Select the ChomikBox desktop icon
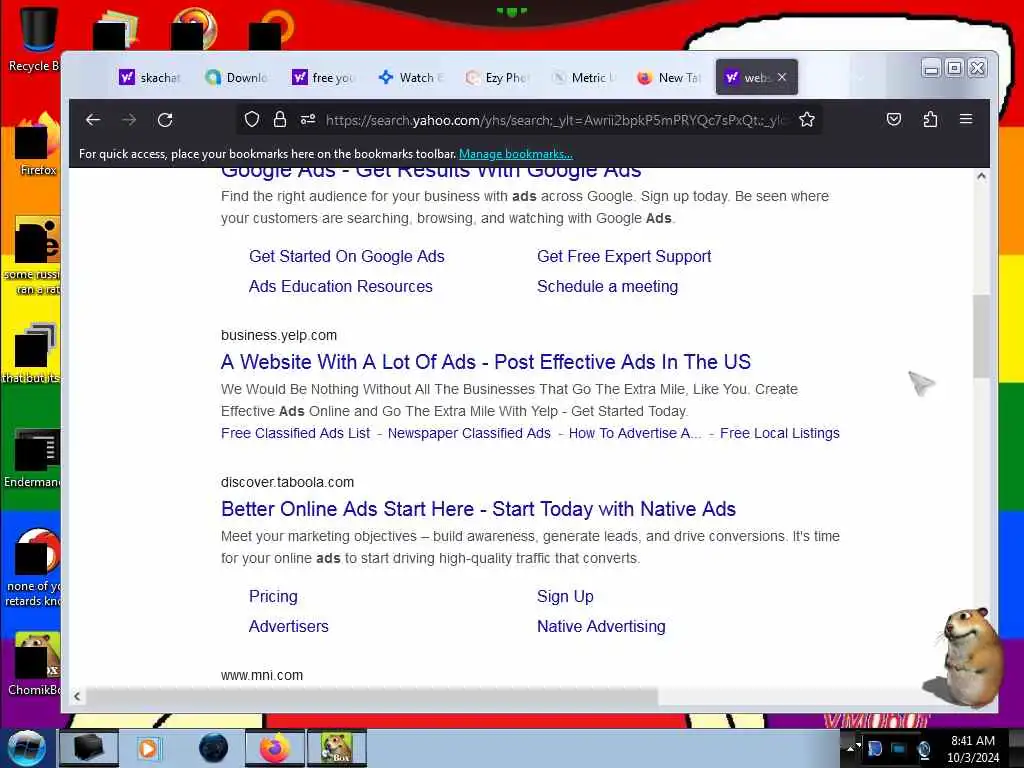Viewport: 1024px width, 768px height. [34, 664]
